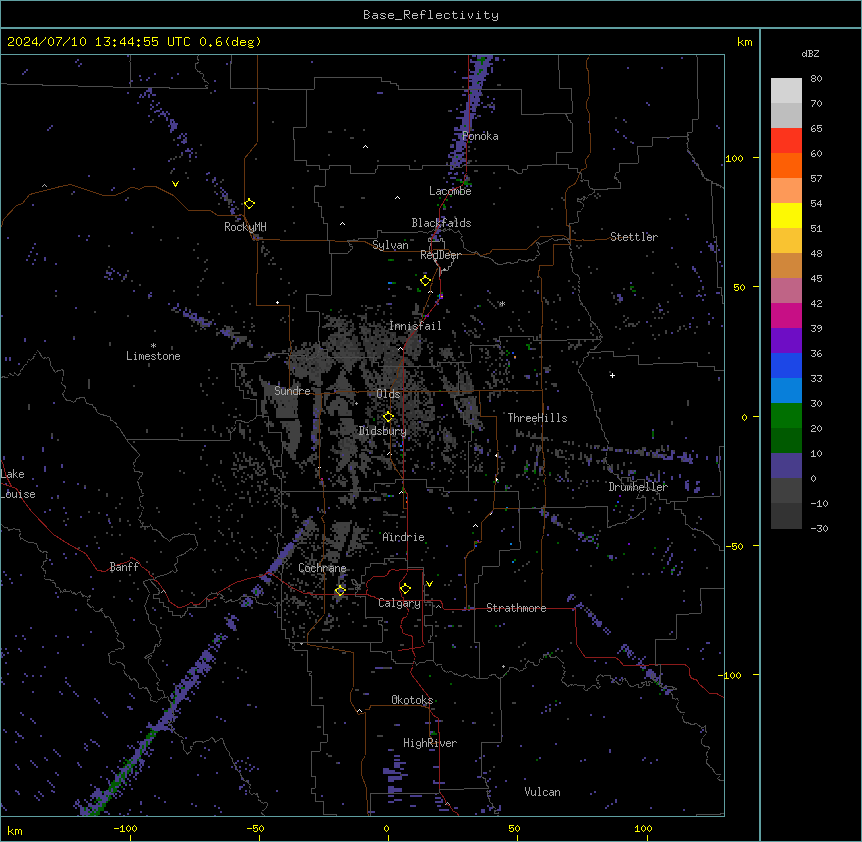Screen dimensions: 862x842
Task: Click the Airdrie city label
Action: pos(404,537)
